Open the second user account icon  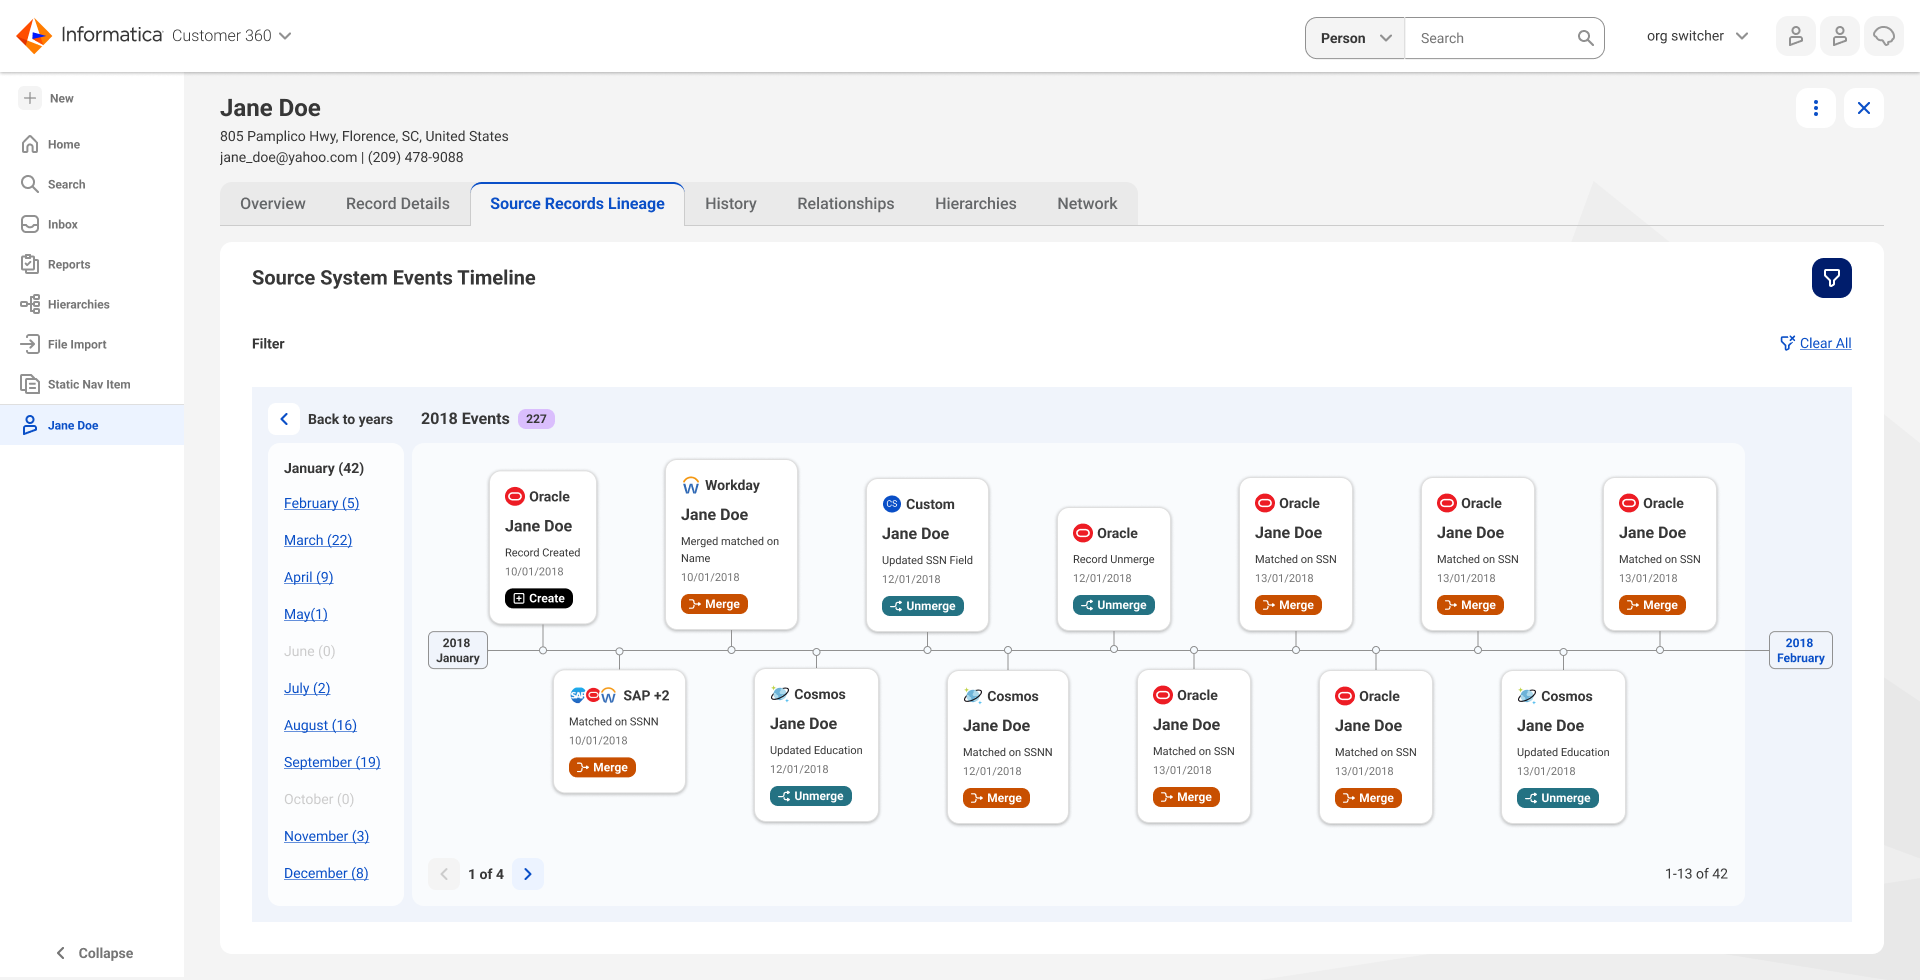pyautogui.click(x=1839, y=37)
